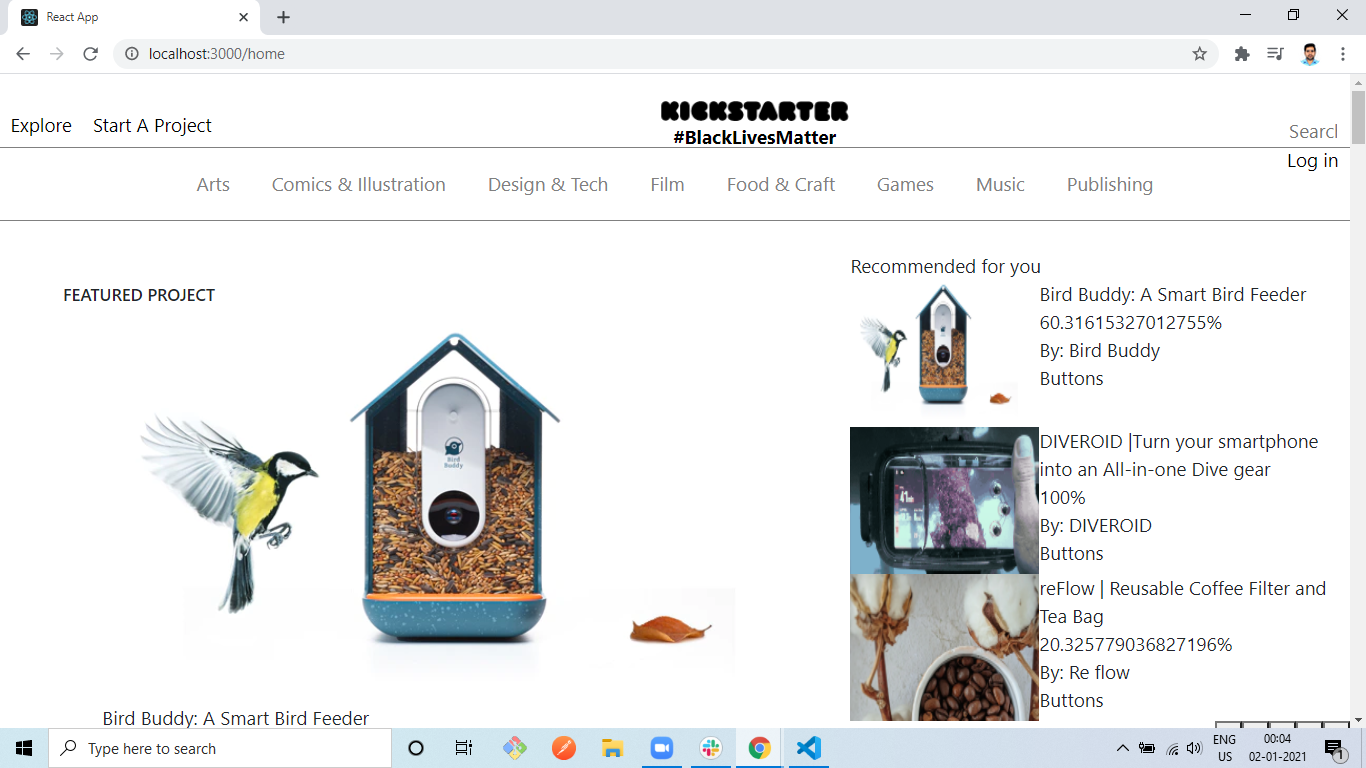
Task: Click the 100% funding text for DIVEROID
Action: click(1063, 498)
